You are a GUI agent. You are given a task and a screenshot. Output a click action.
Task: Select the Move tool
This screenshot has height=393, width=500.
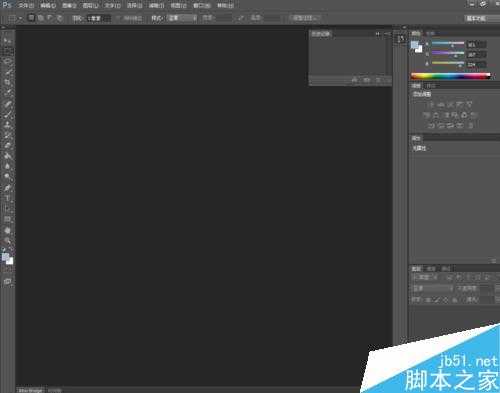pos(7,41)
